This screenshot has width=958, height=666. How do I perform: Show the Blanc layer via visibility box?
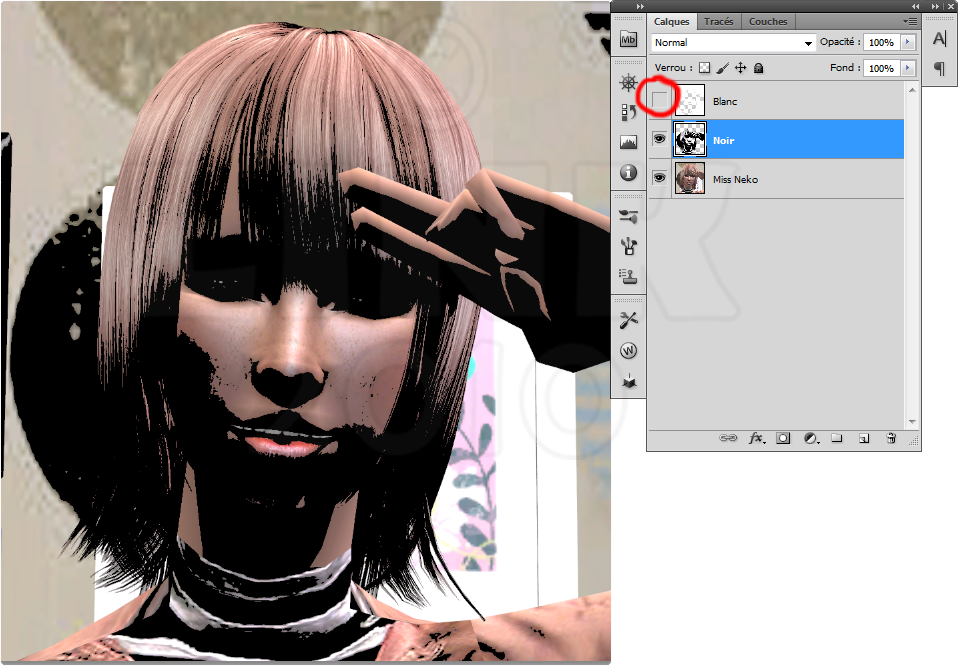(x=660, y=100)
